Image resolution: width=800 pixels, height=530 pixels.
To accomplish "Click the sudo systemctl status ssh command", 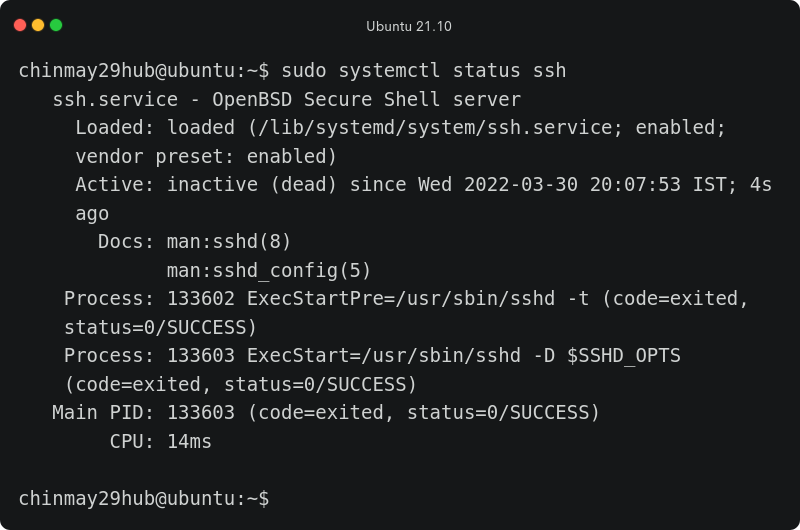I will (423, 70).
